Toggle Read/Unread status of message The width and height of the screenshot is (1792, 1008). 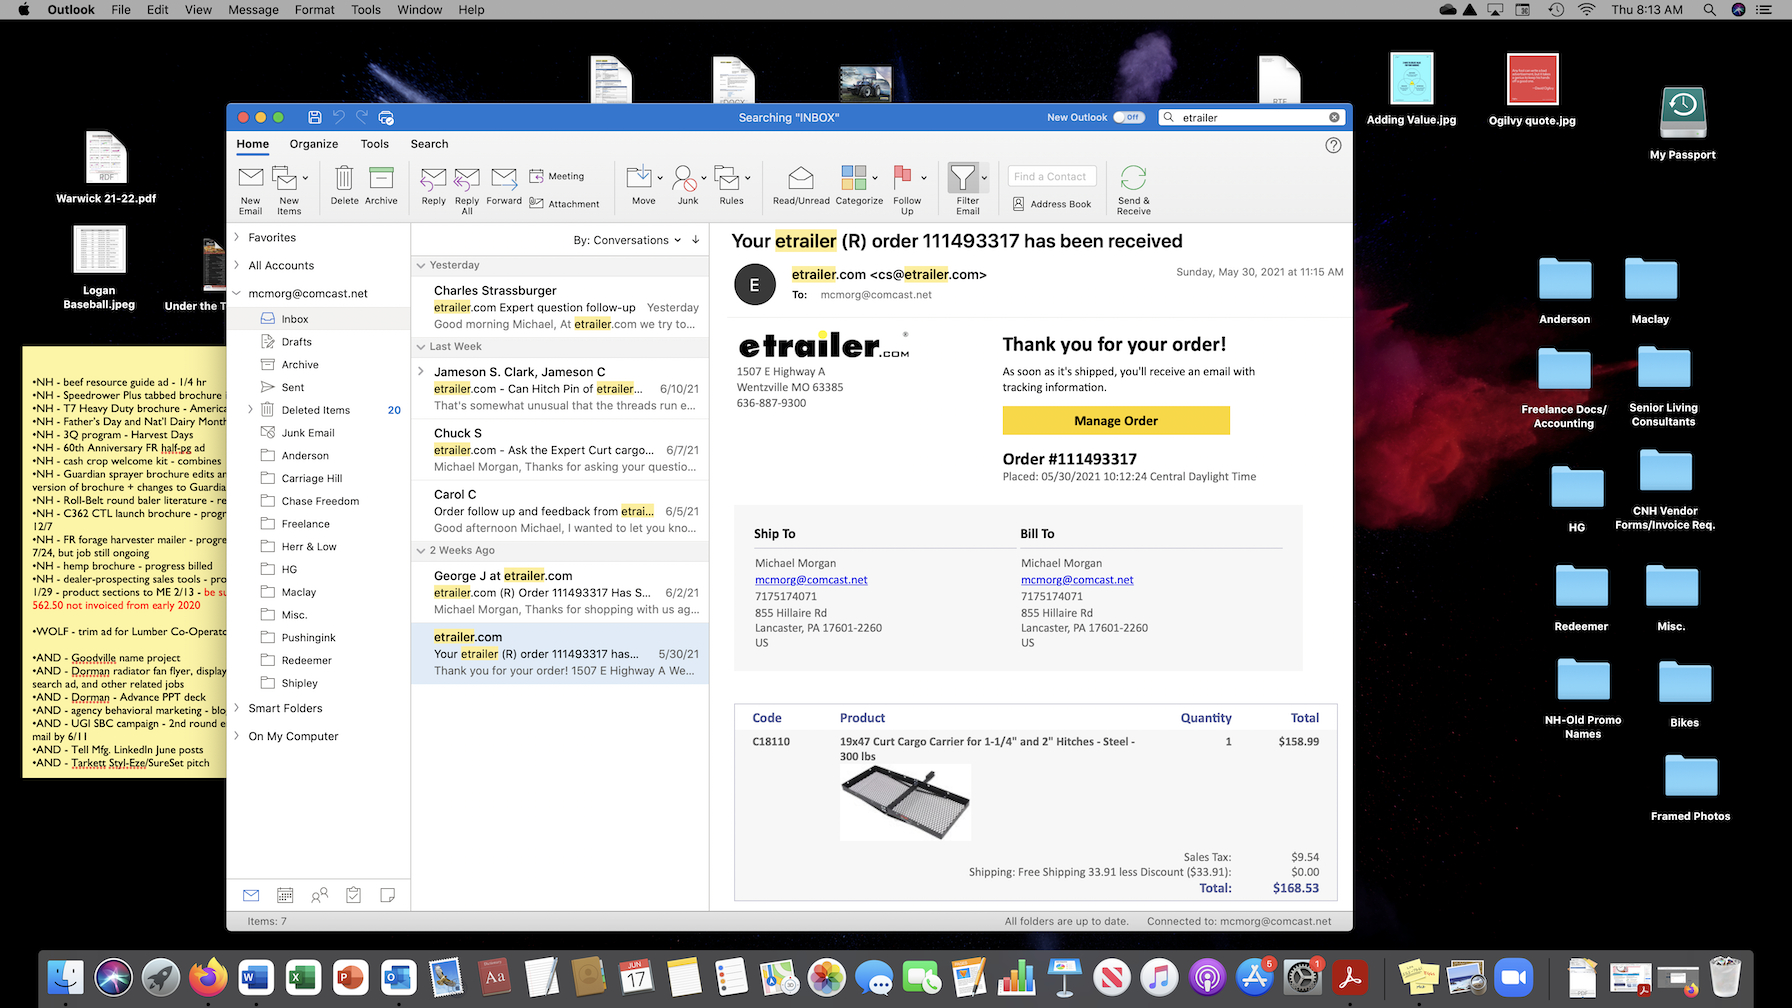(800, 186)
